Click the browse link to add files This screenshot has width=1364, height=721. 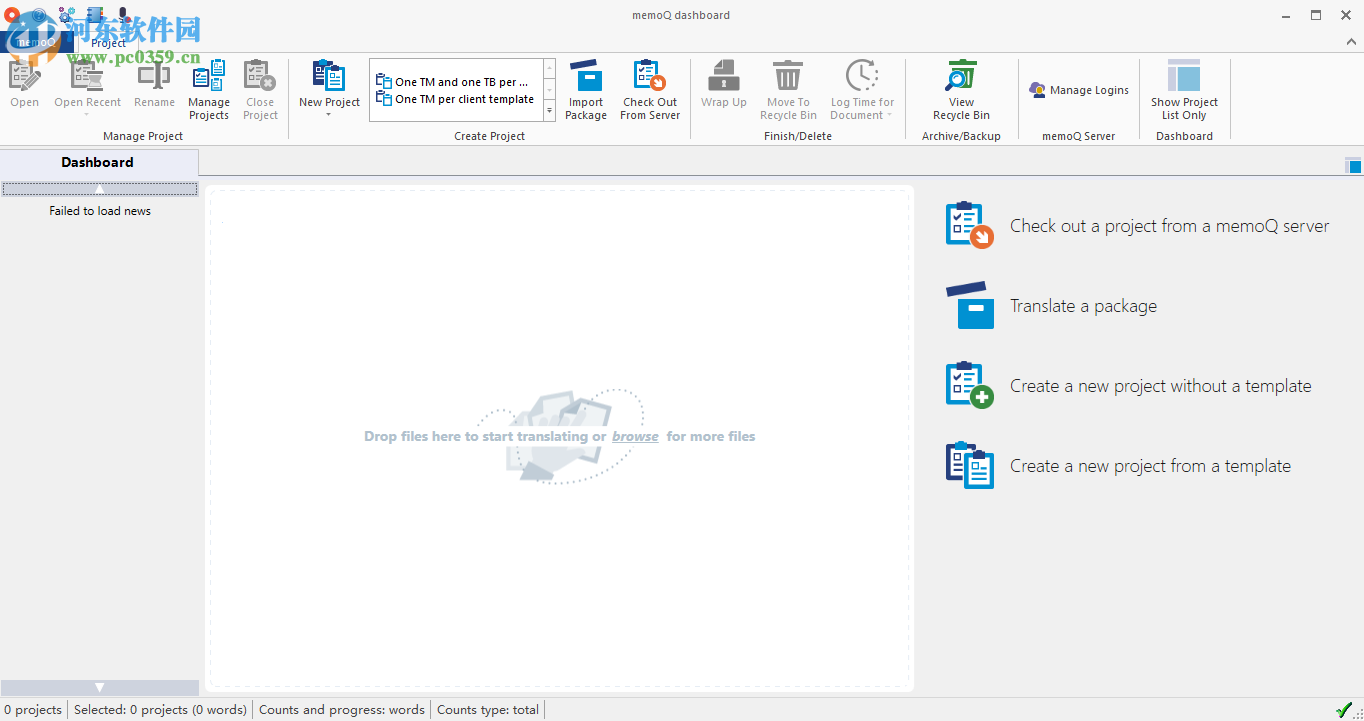tap(635, 436)
